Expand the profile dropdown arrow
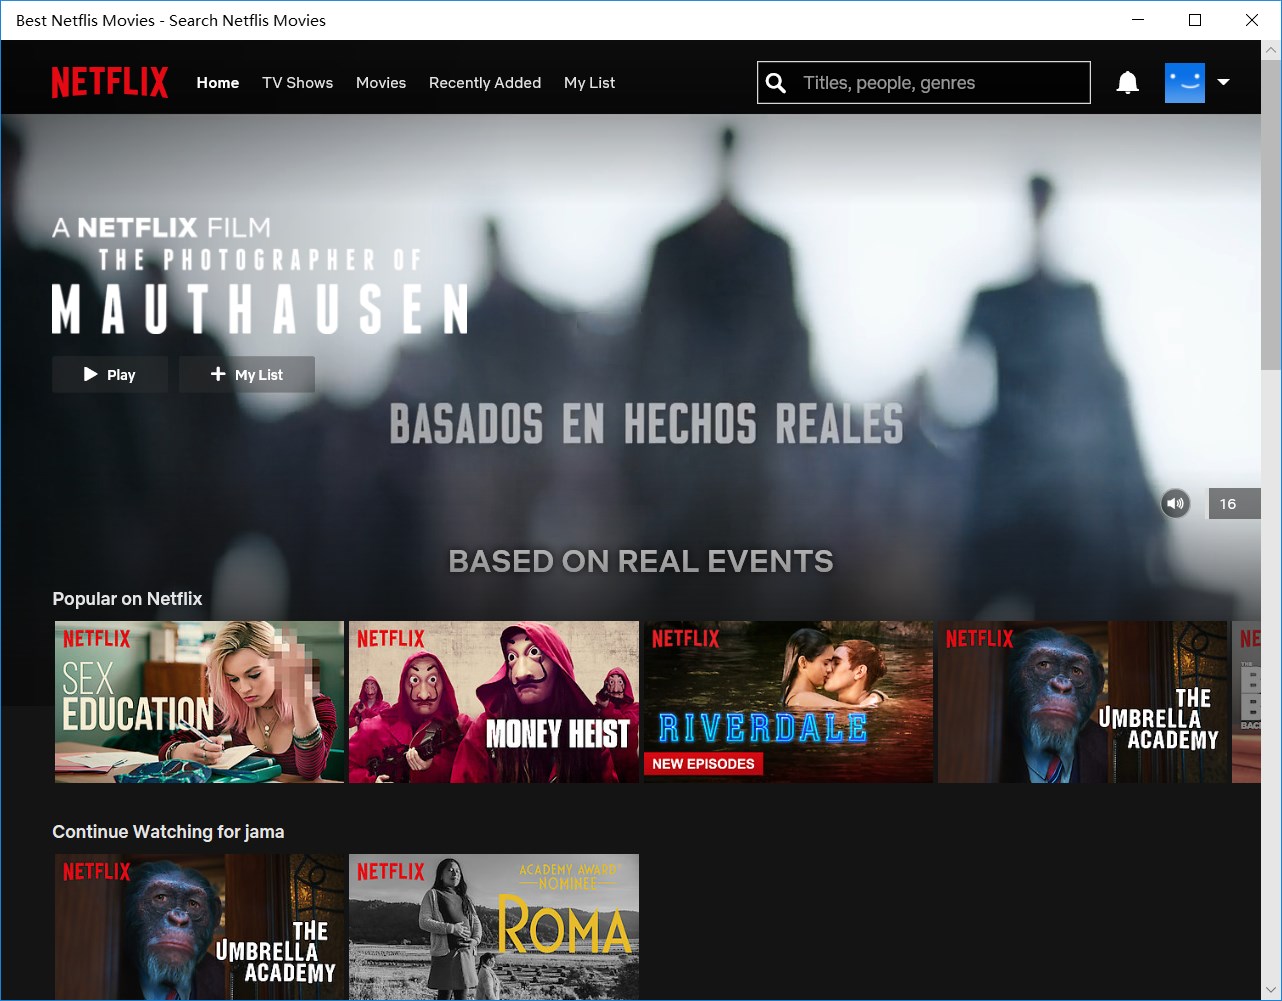 tap(1223, 83)
